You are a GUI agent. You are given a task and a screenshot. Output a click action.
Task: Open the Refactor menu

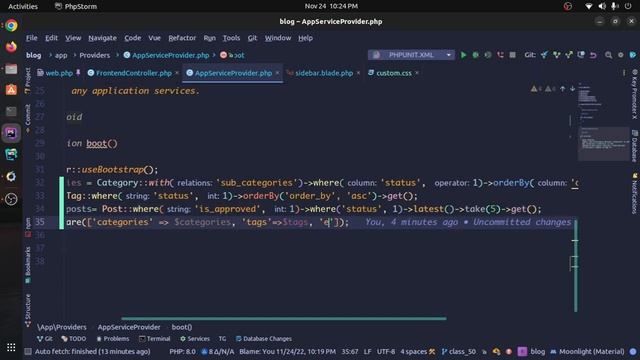click(182, 38)
